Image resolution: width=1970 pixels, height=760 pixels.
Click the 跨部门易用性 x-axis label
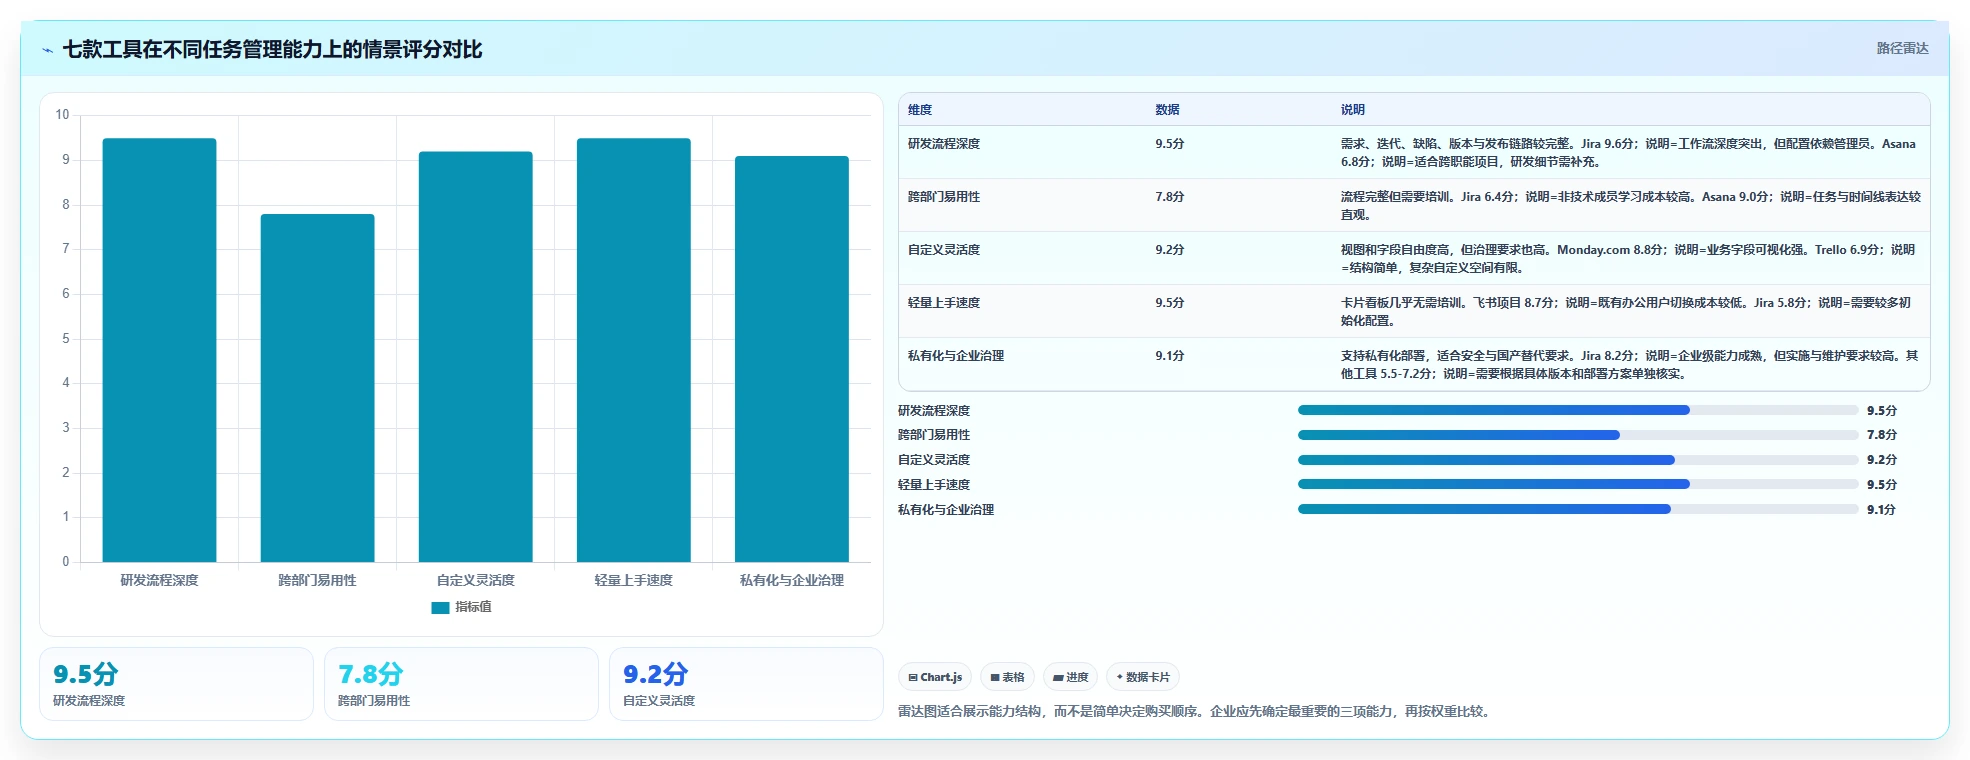(x=317, y=580)
